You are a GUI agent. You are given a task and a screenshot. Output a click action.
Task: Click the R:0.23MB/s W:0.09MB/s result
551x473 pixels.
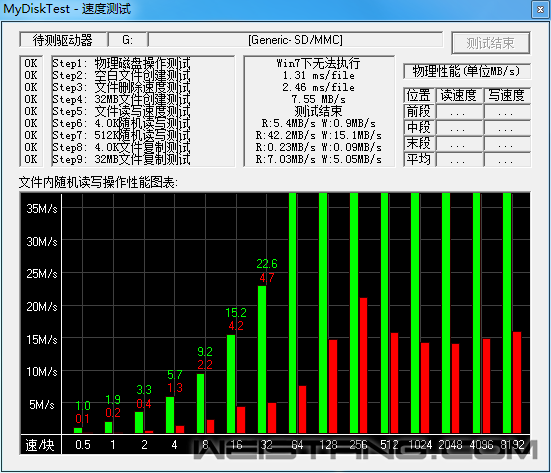pyautogui.click(x=318, y=147)
